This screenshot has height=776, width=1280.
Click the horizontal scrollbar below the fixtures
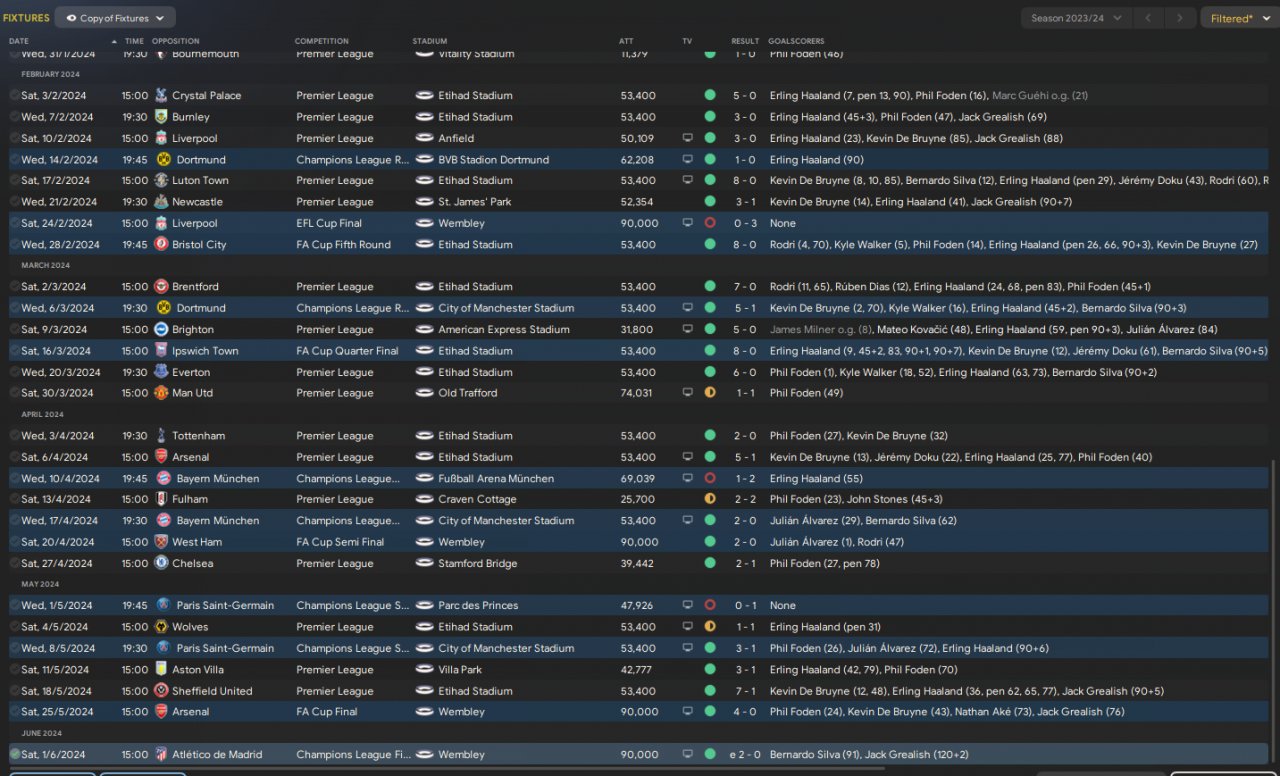click(445, 768)
